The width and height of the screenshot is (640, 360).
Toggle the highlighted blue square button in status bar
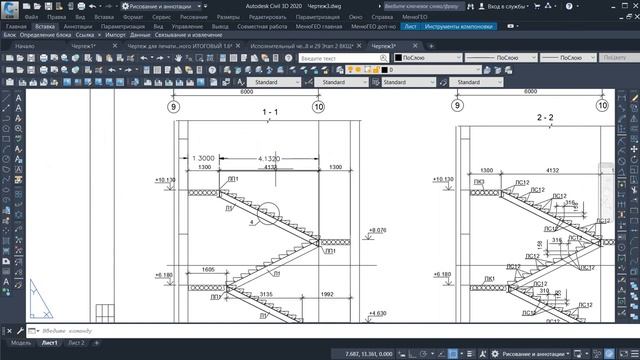pos(453,354)
